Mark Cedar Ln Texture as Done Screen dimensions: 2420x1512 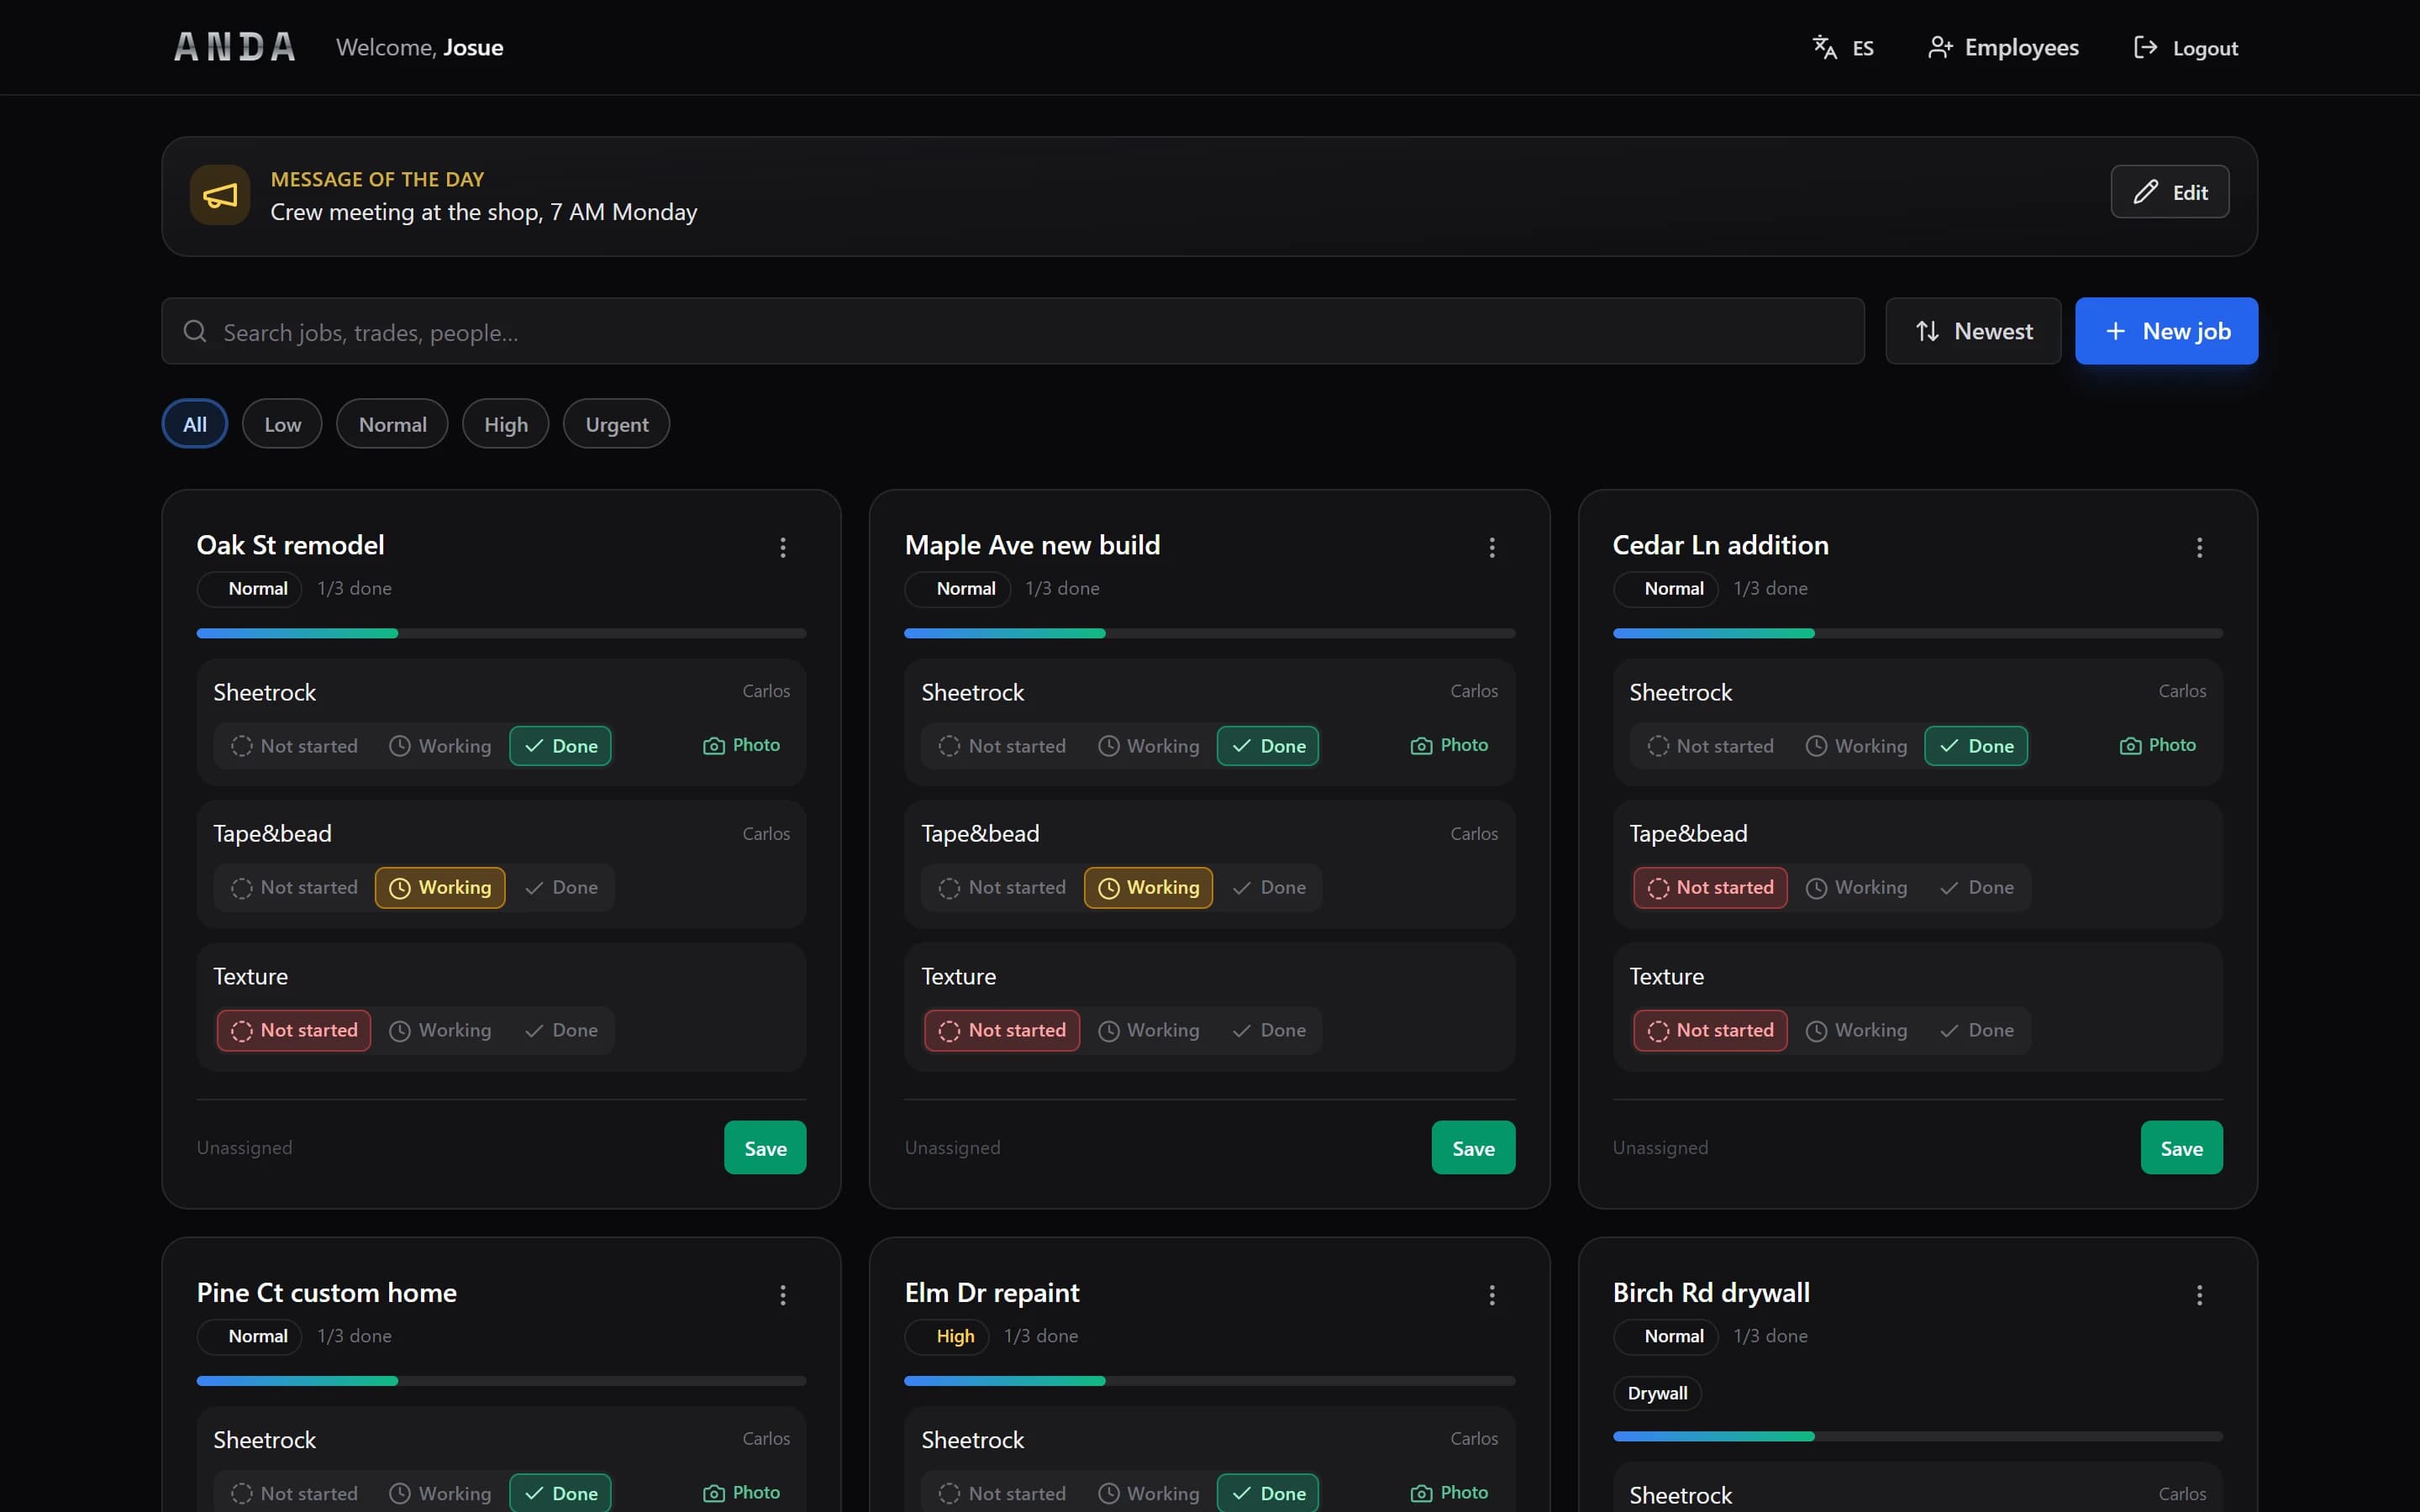pyautogui.click(x=1977, y=1030)
